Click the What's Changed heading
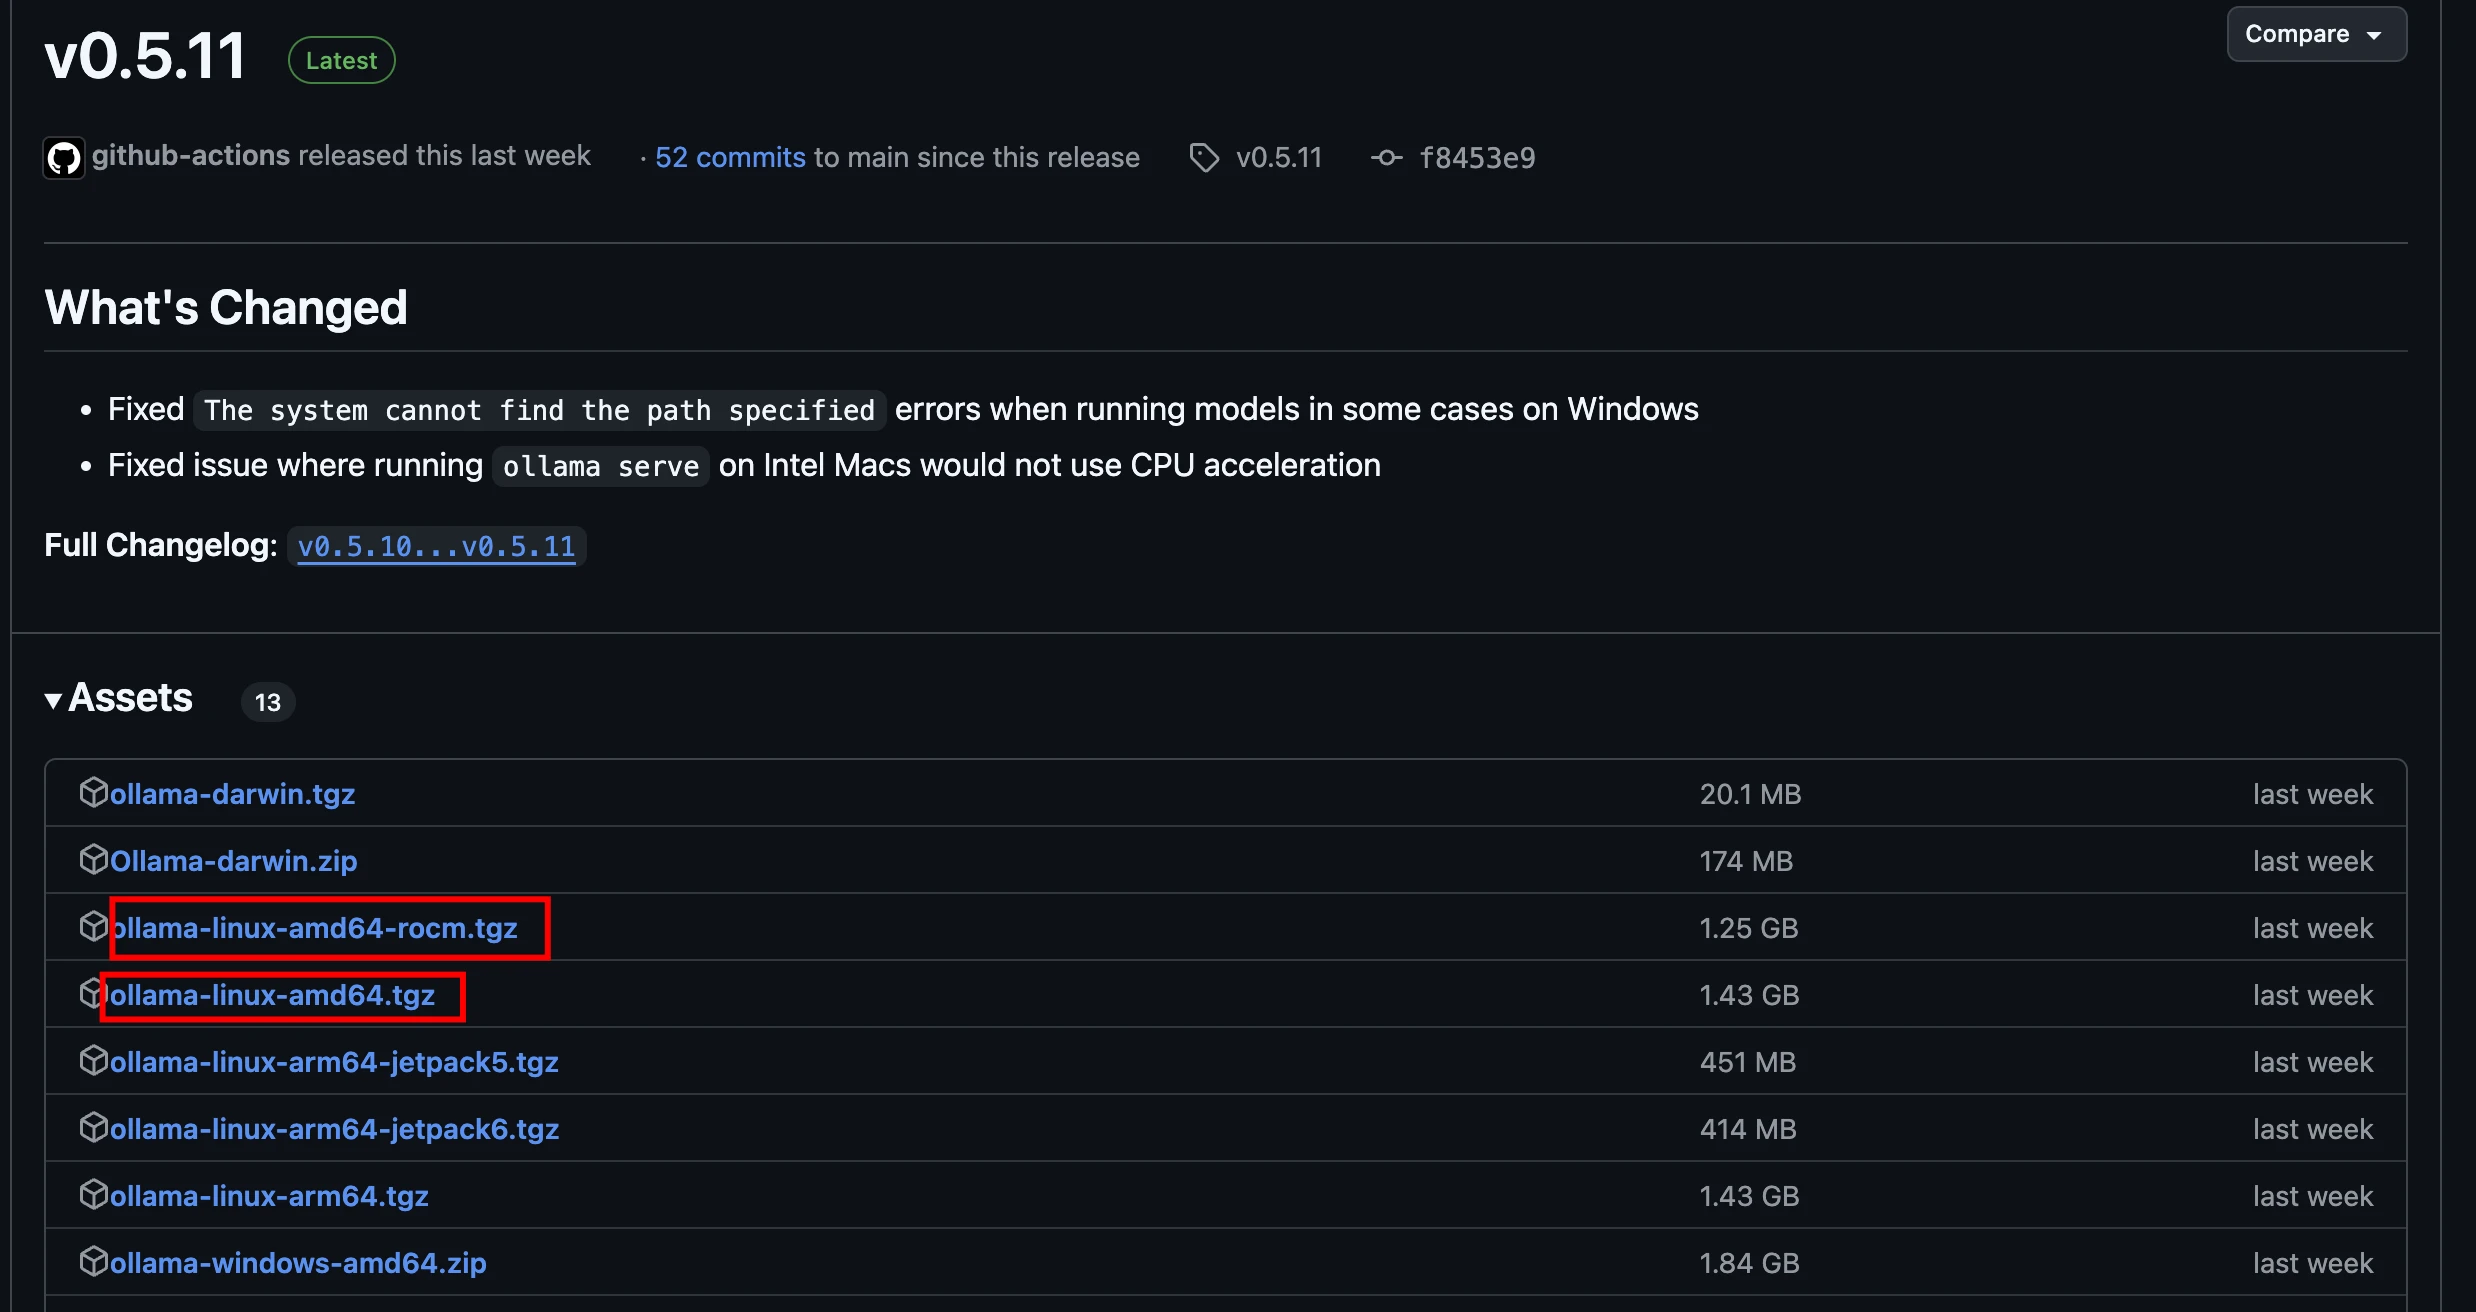This screenshot has height=1312, width=2476. coord(226,307)
